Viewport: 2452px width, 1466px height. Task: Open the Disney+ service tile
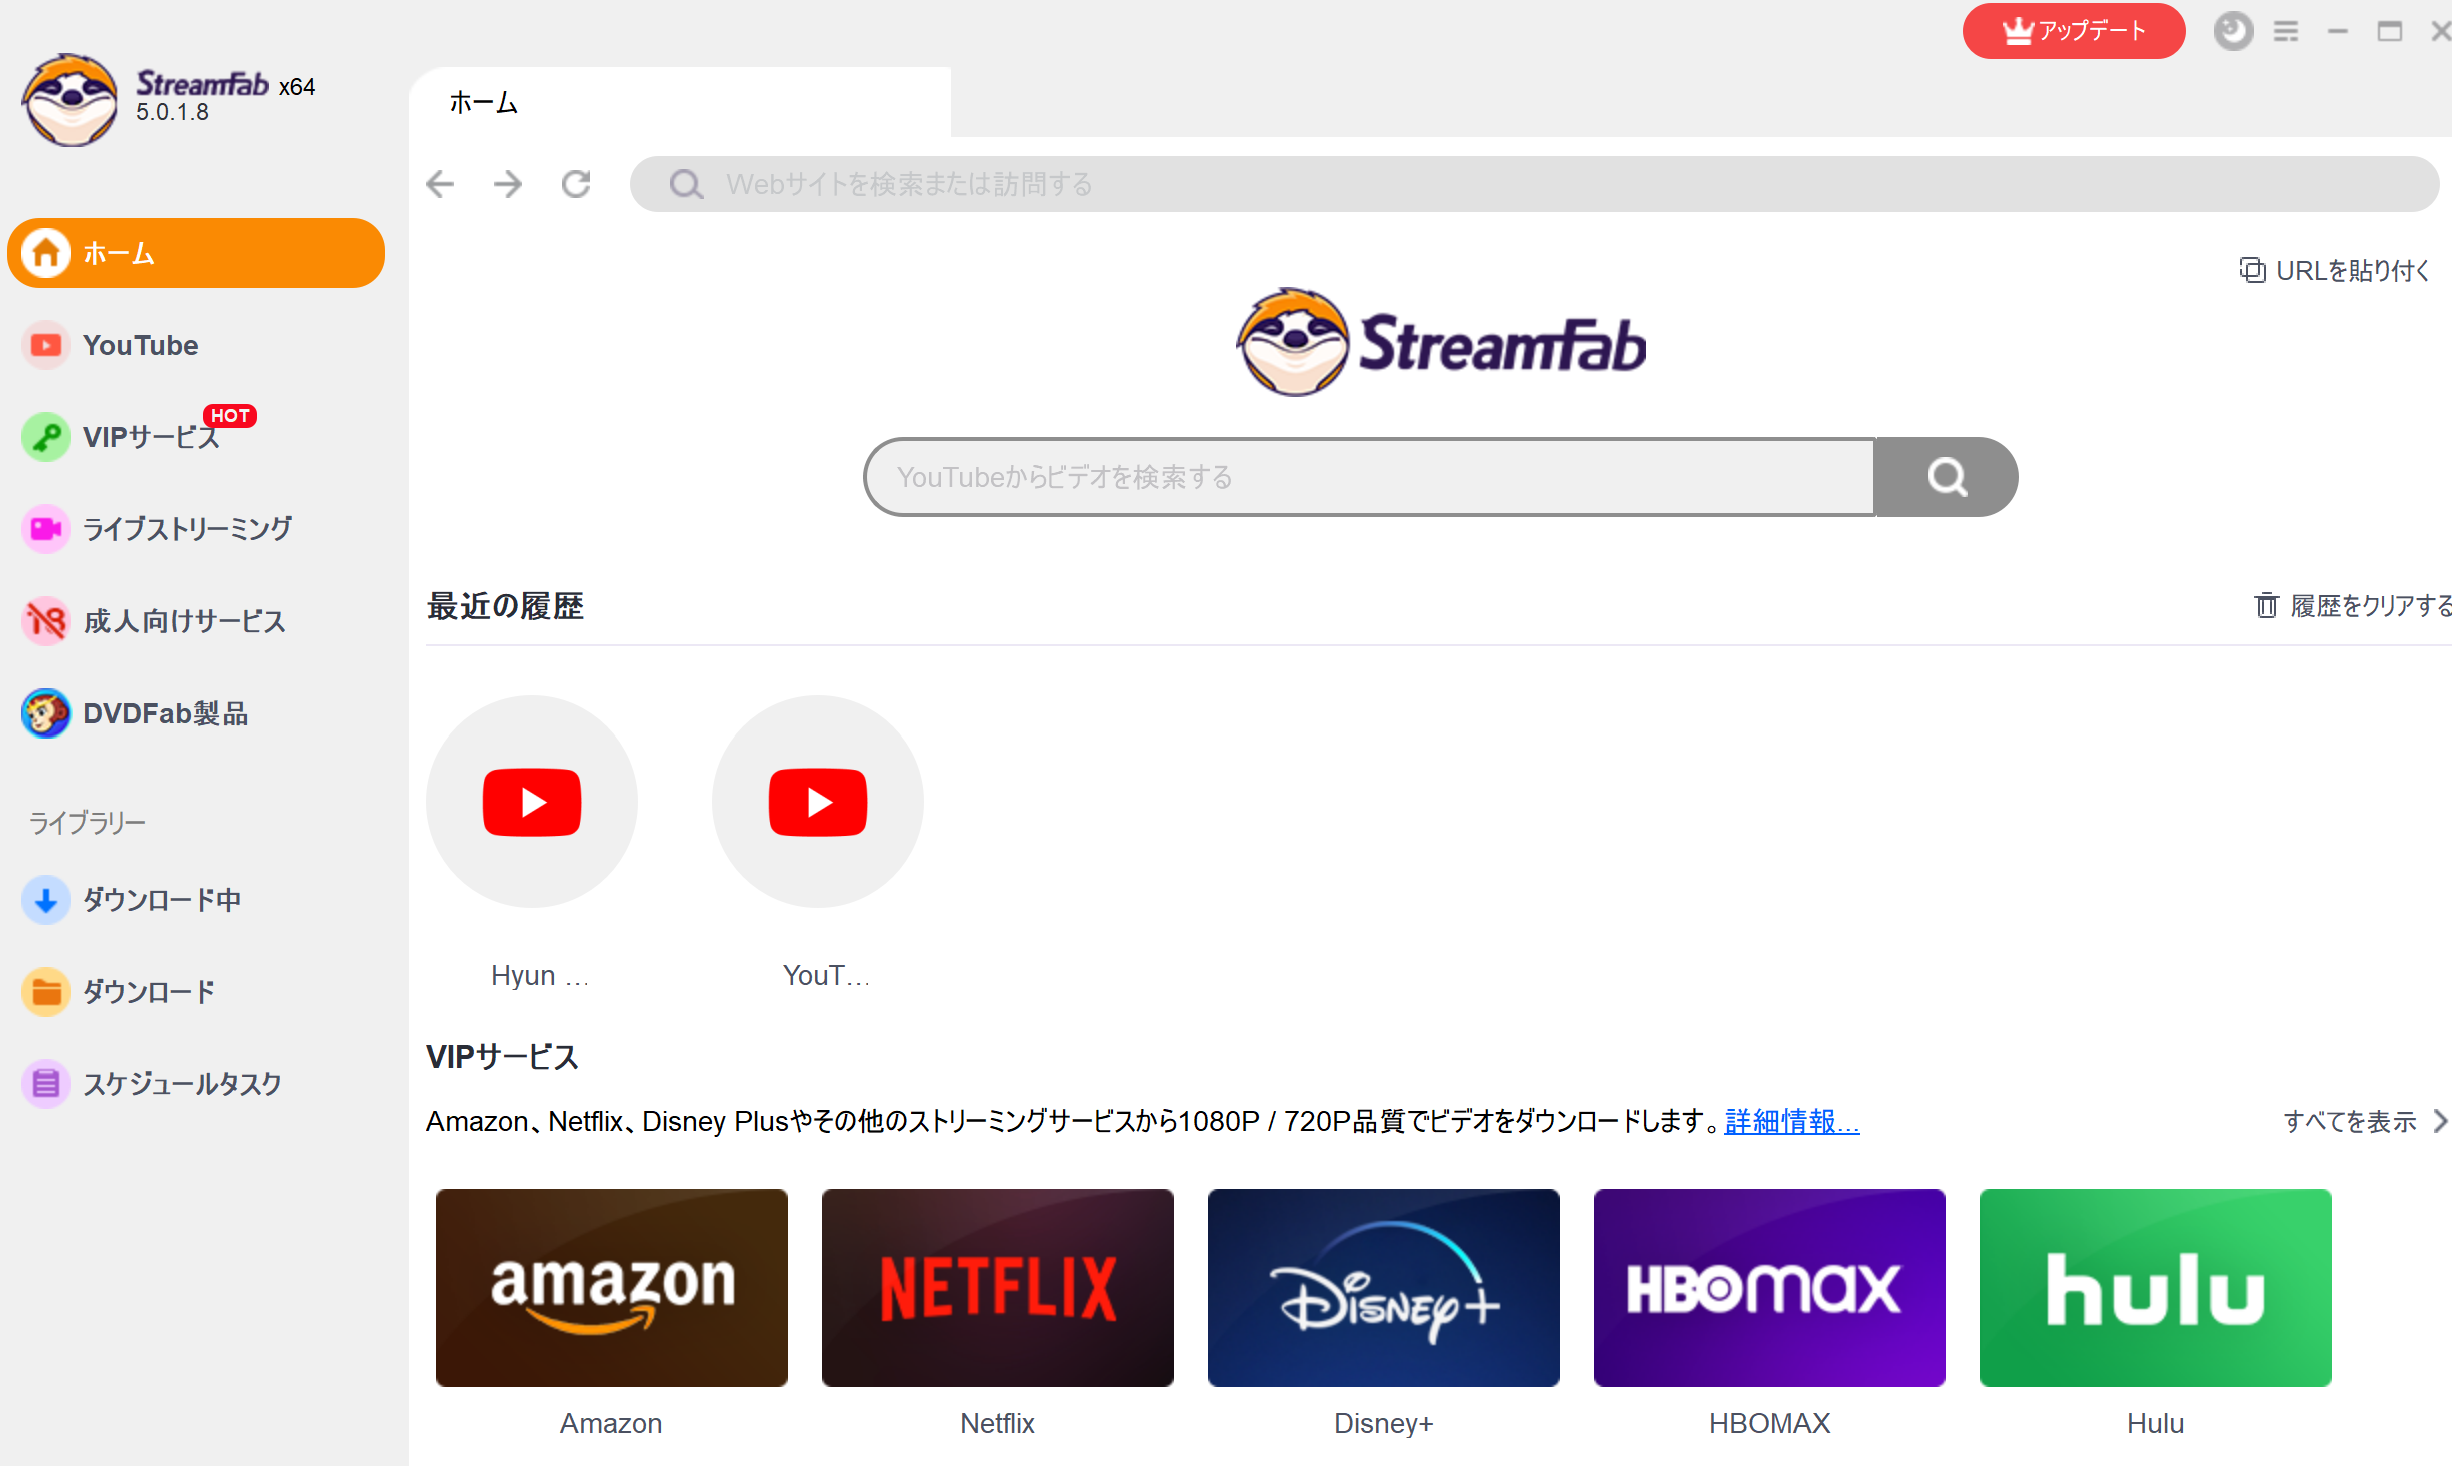[1384, 1288]
